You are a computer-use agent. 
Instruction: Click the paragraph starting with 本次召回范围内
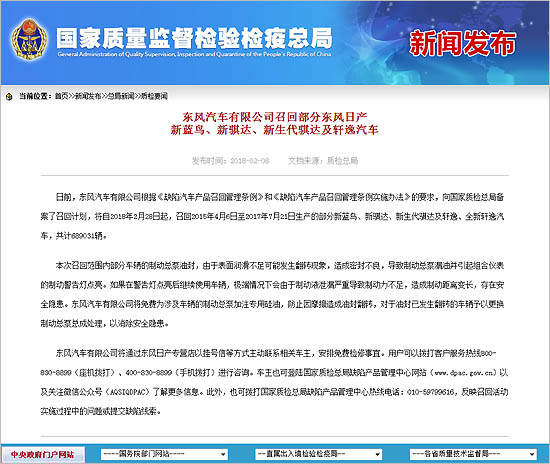272,294
